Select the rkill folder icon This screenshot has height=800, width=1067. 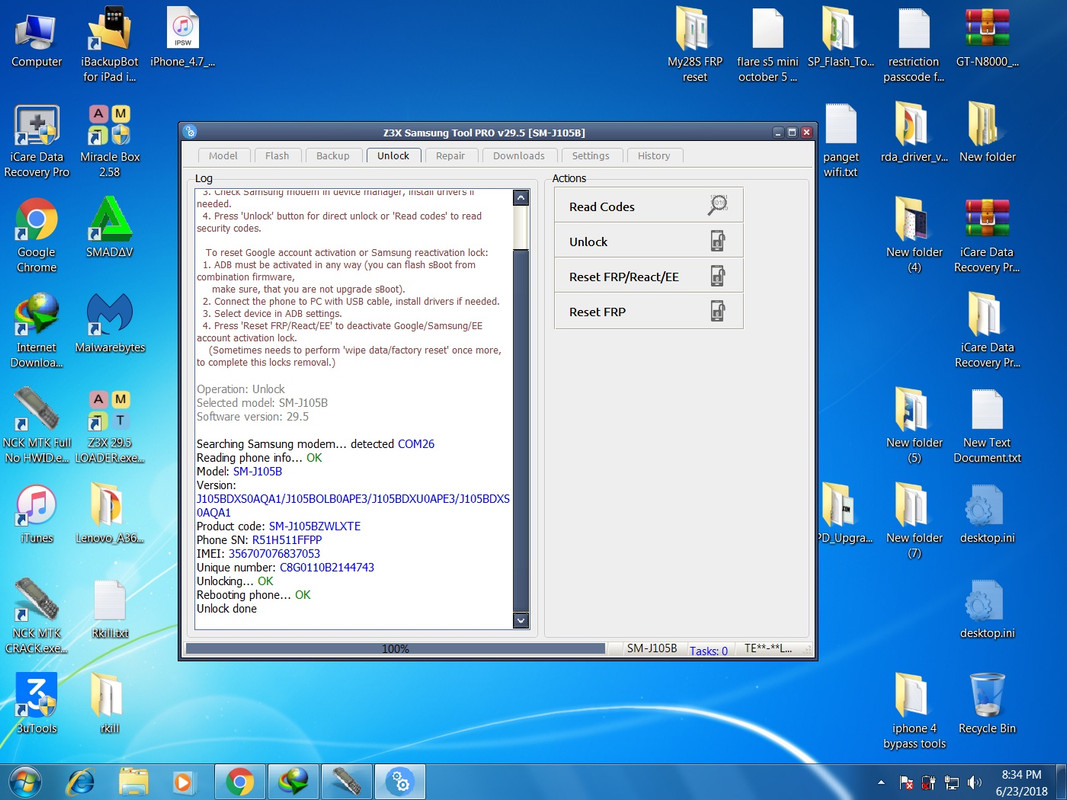[x=110, y=705]
